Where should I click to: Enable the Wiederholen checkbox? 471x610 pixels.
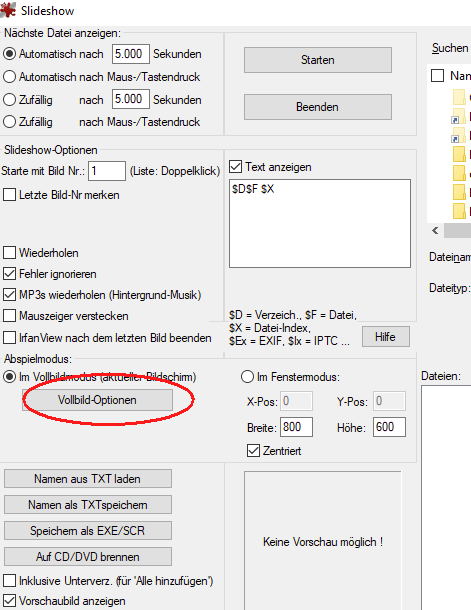(x=9, y=253)
